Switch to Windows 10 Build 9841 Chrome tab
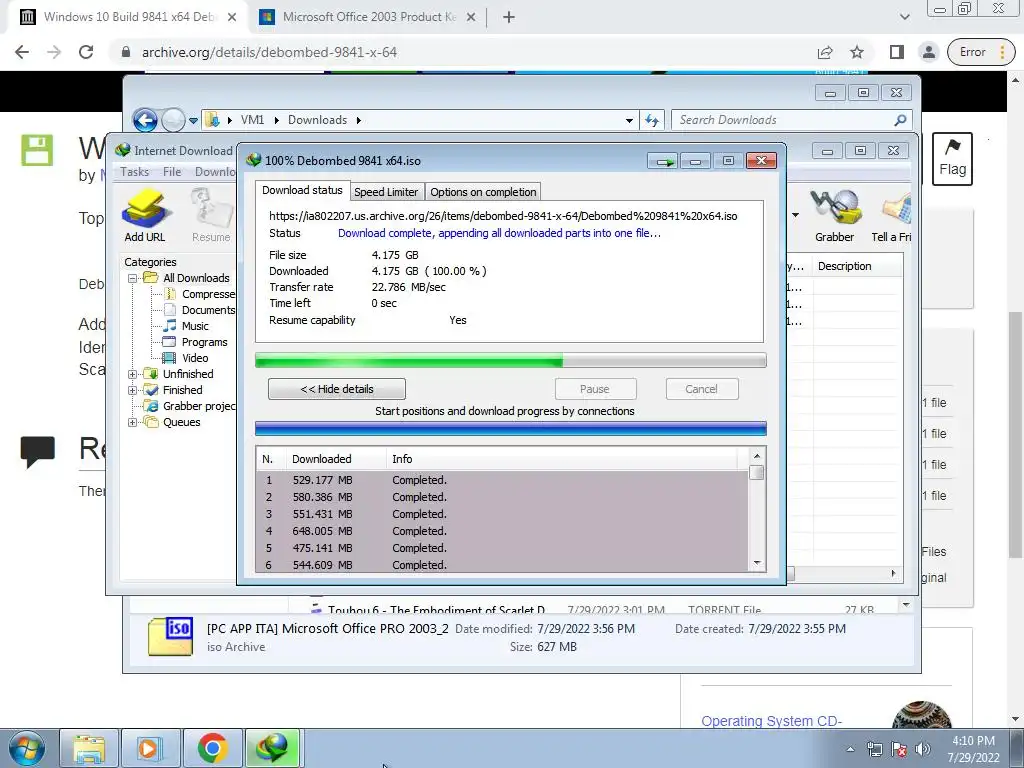Image resolution: width=1024 pixels, height=768 pixels. pos(129,17)
